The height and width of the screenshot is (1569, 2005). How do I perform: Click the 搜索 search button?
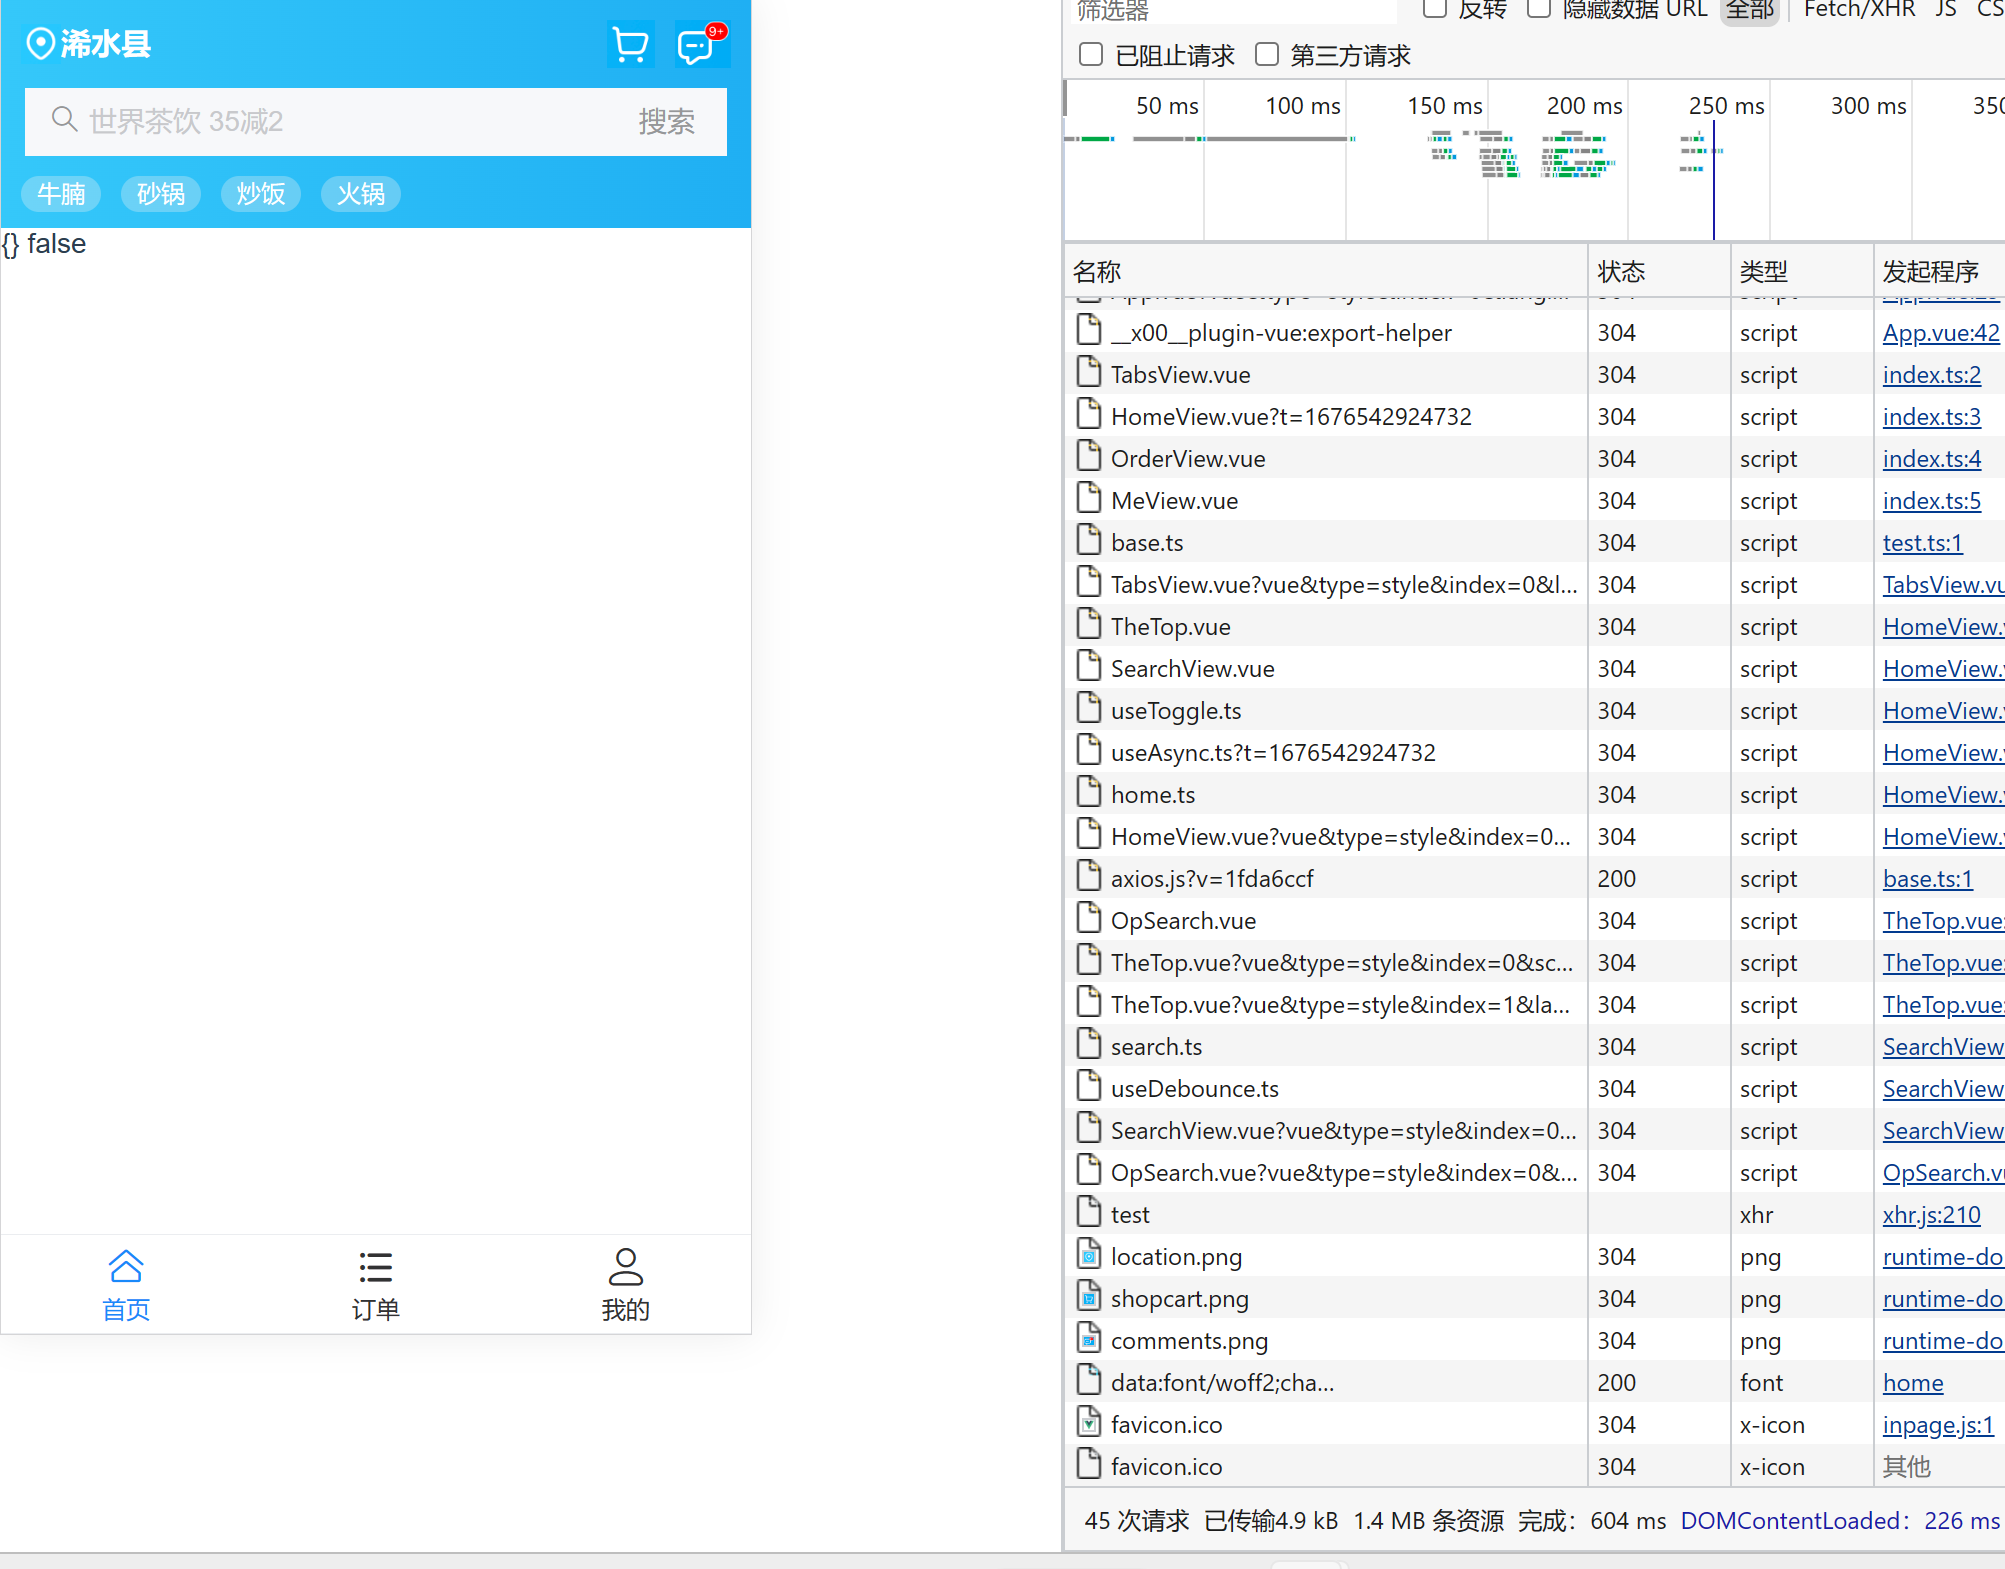point(667,121)
